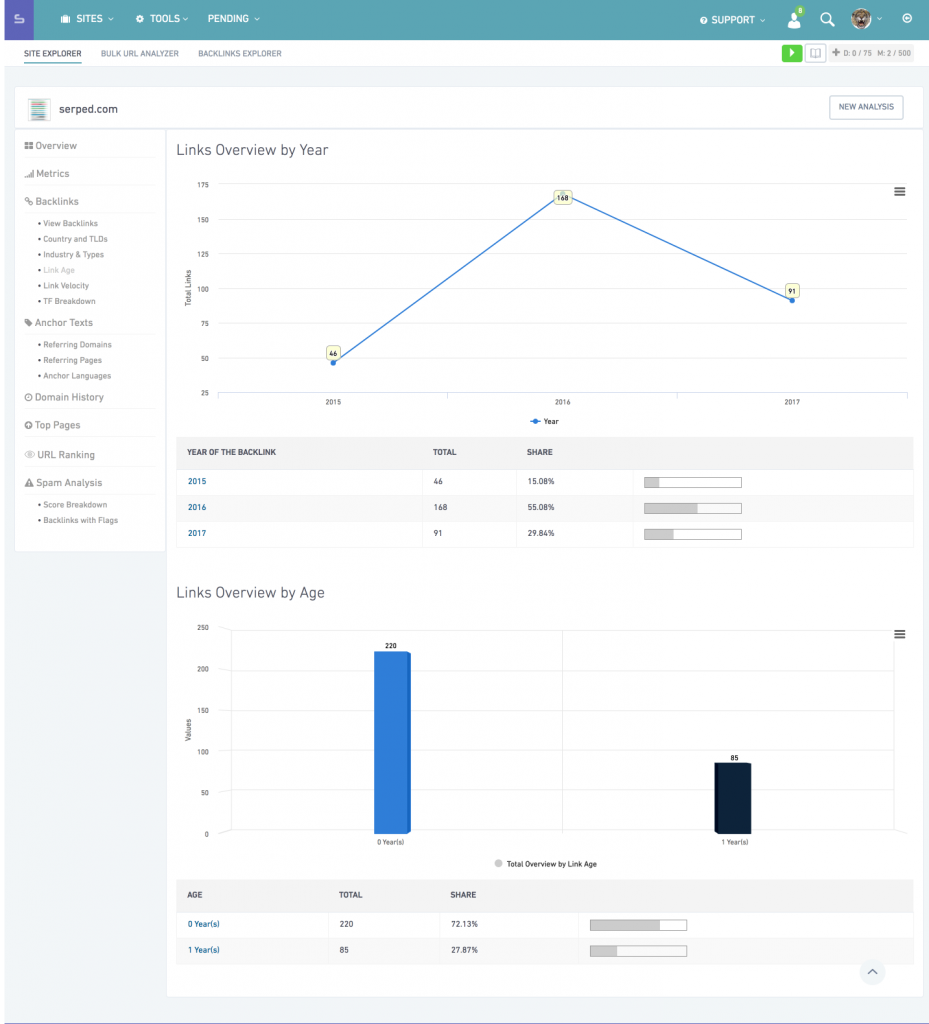Switch to BACKLINKS EXPLORER tab

pyautogui.click(x=240, y=54)
